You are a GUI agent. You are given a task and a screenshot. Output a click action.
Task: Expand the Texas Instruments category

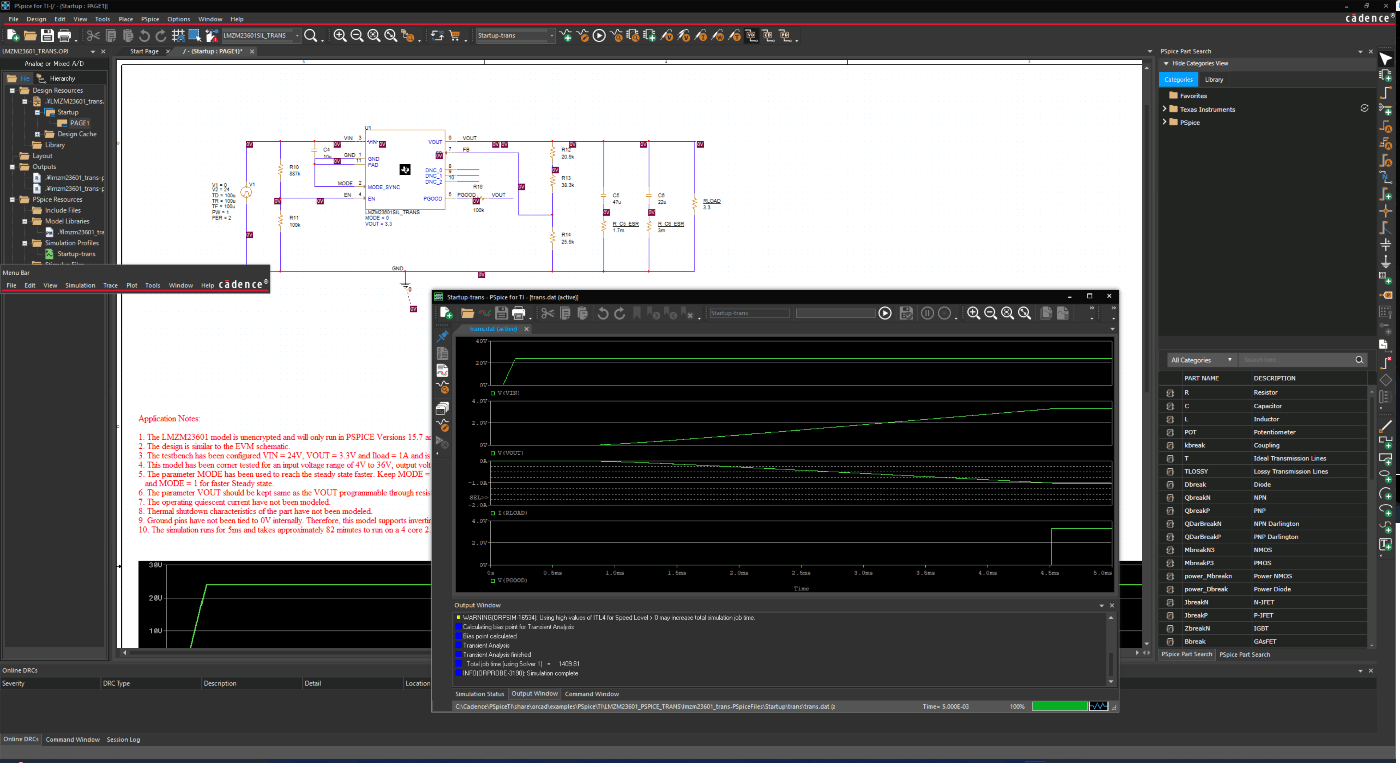[1166, 109]
